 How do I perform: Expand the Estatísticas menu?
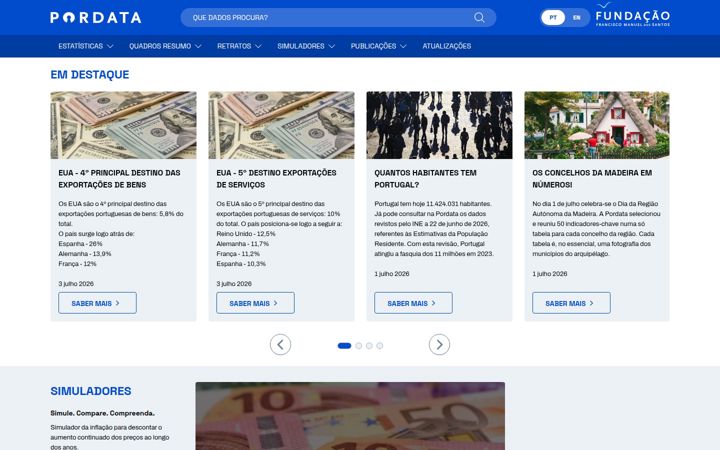[x=85, y=46]
